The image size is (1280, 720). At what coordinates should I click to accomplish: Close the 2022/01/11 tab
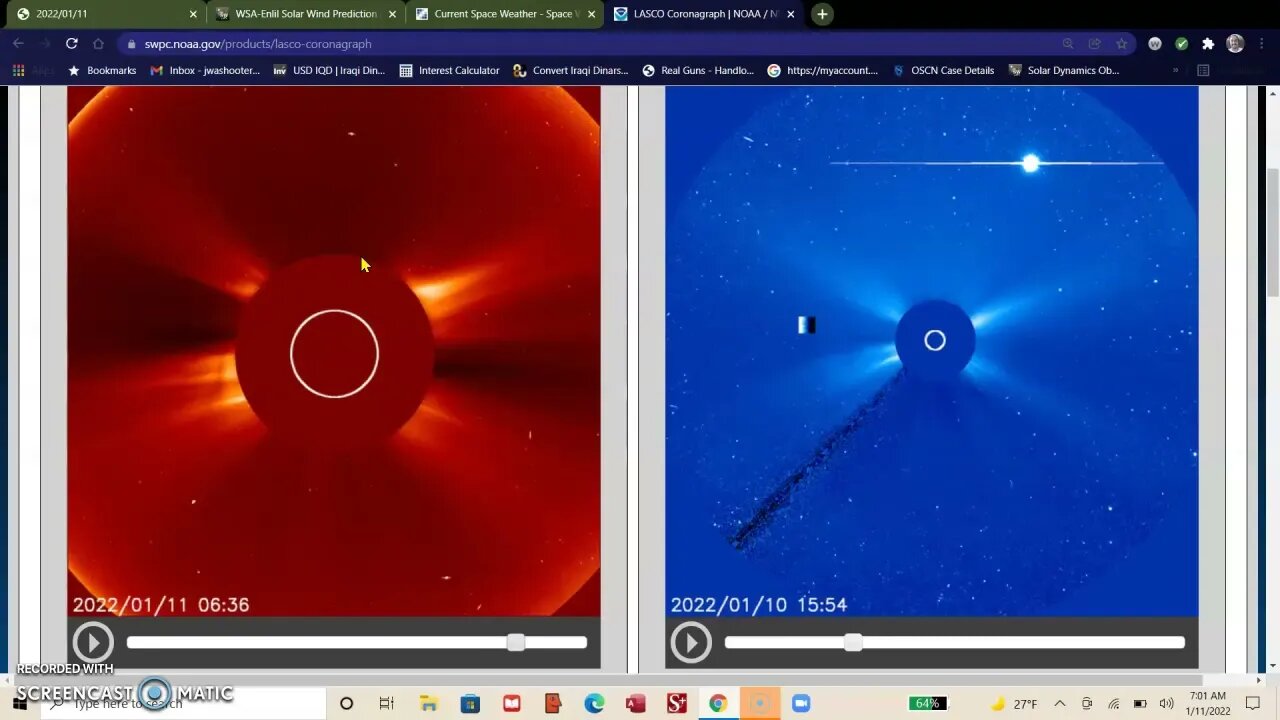(193, 14)
